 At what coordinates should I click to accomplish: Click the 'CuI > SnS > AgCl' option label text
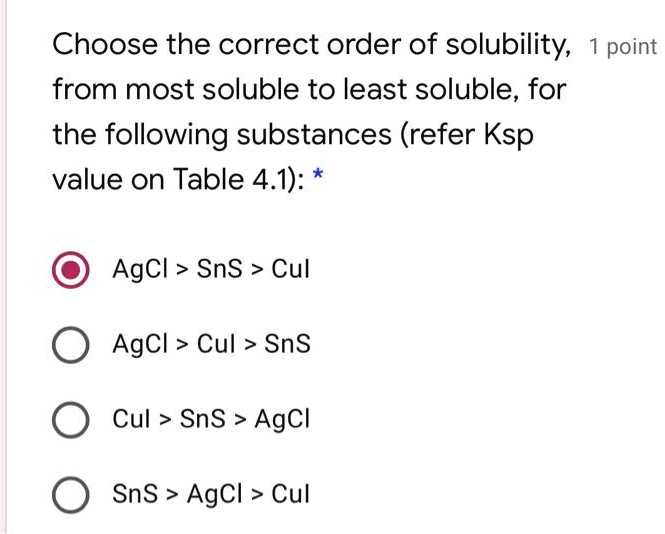click(211, 420)
